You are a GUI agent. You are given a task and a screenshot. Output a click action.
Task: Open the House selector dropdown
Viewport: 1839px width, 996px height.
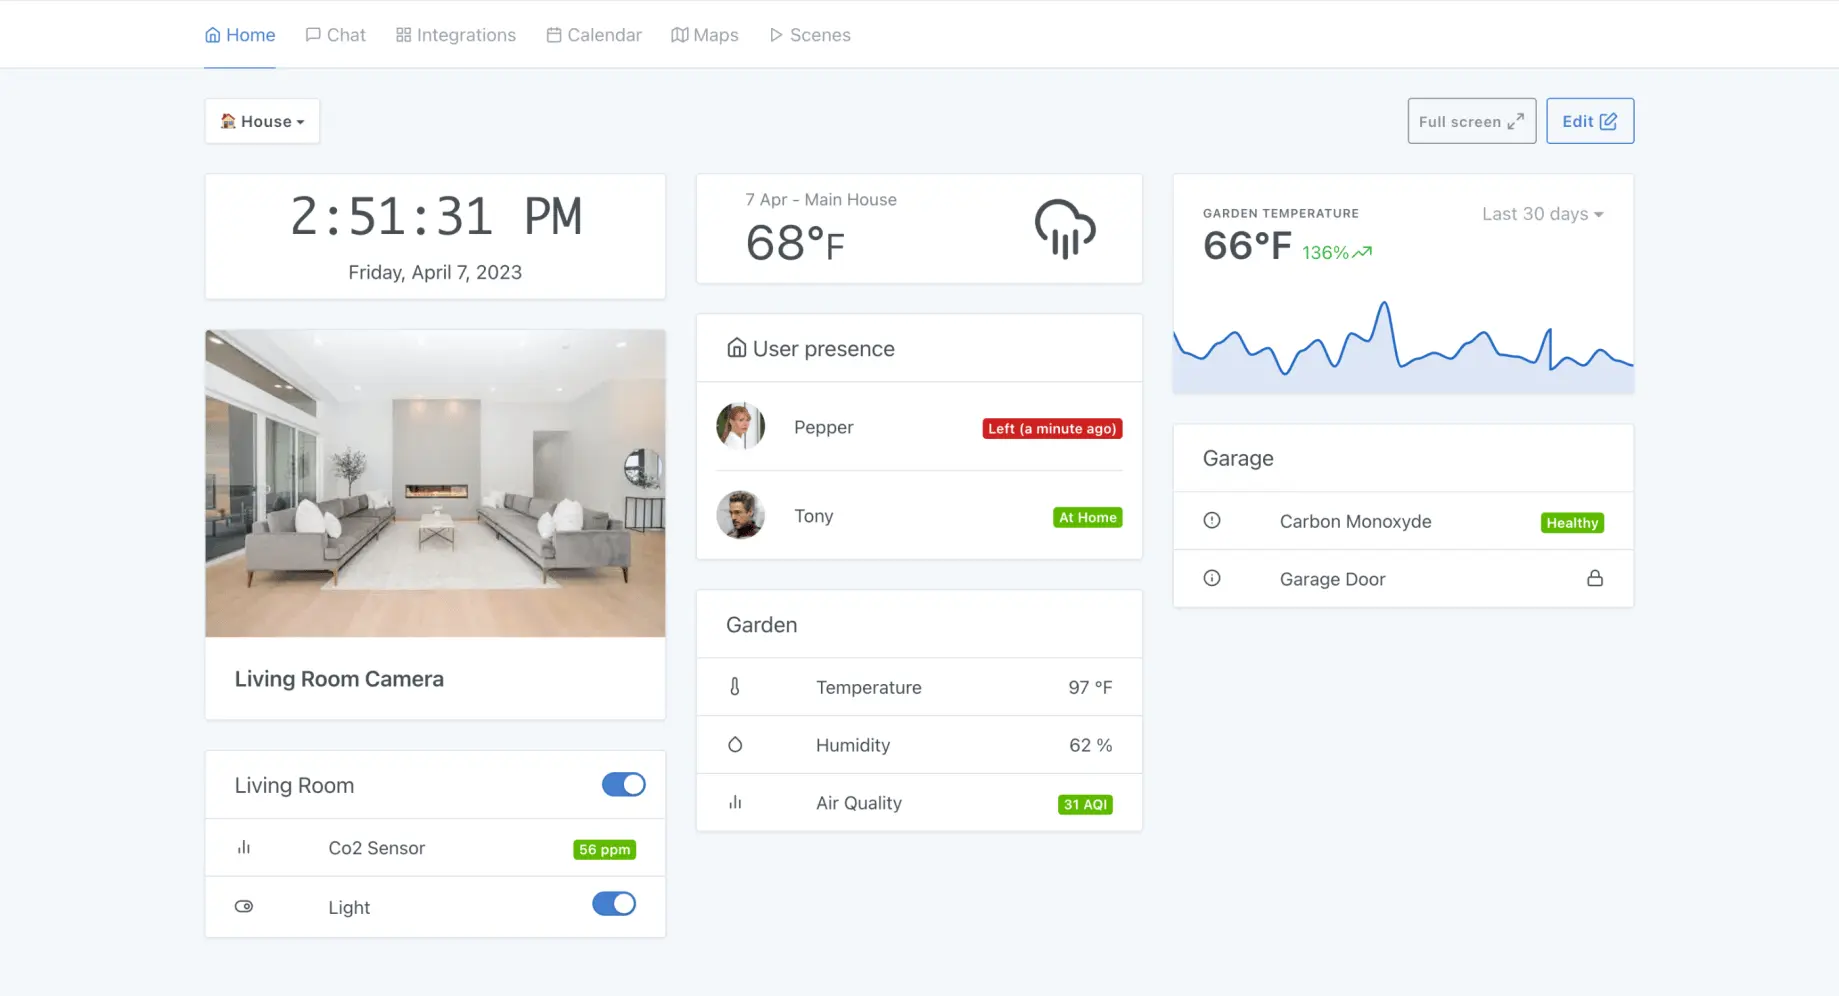click(x=262, y=121)
